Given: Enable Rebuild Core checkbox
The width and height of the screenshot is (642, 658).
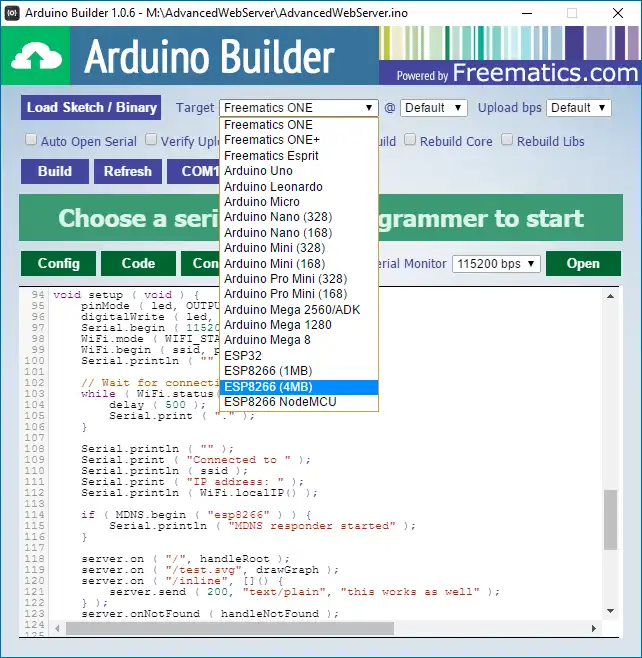Looking at the screenshot, I should pos(410,139).
